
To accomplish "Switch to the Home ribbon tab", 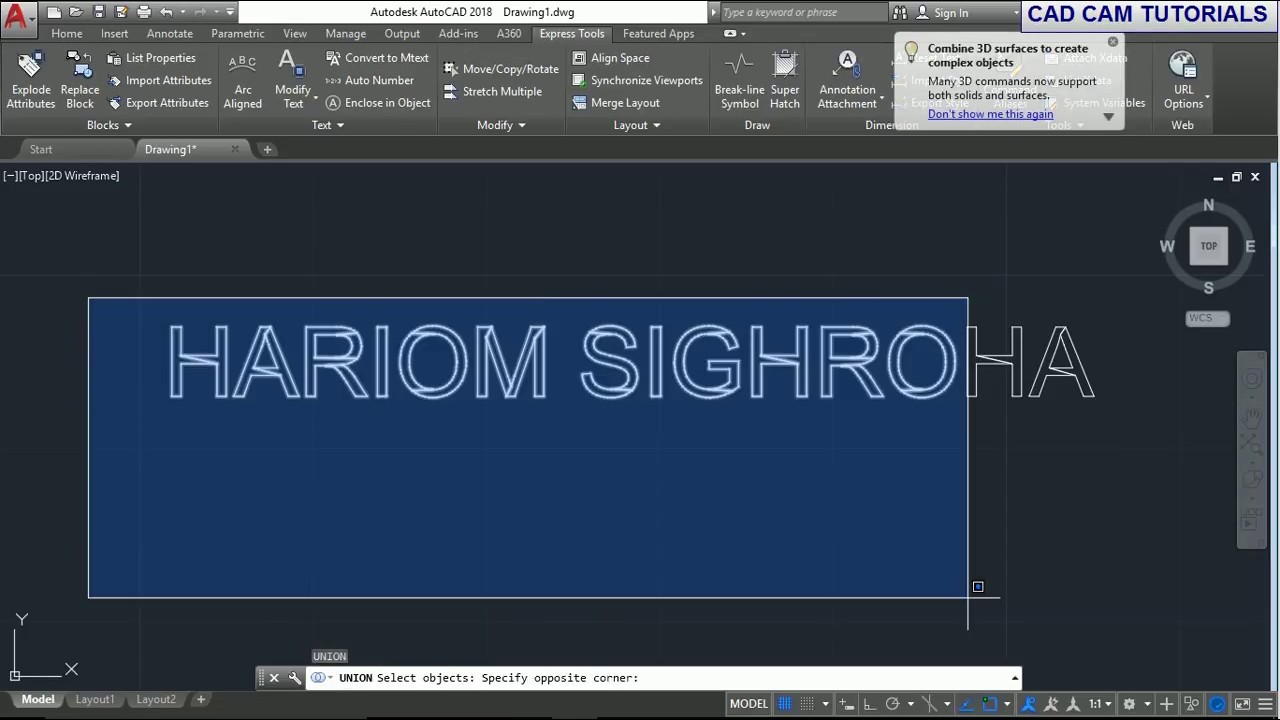I will click(x=67, y=33).
